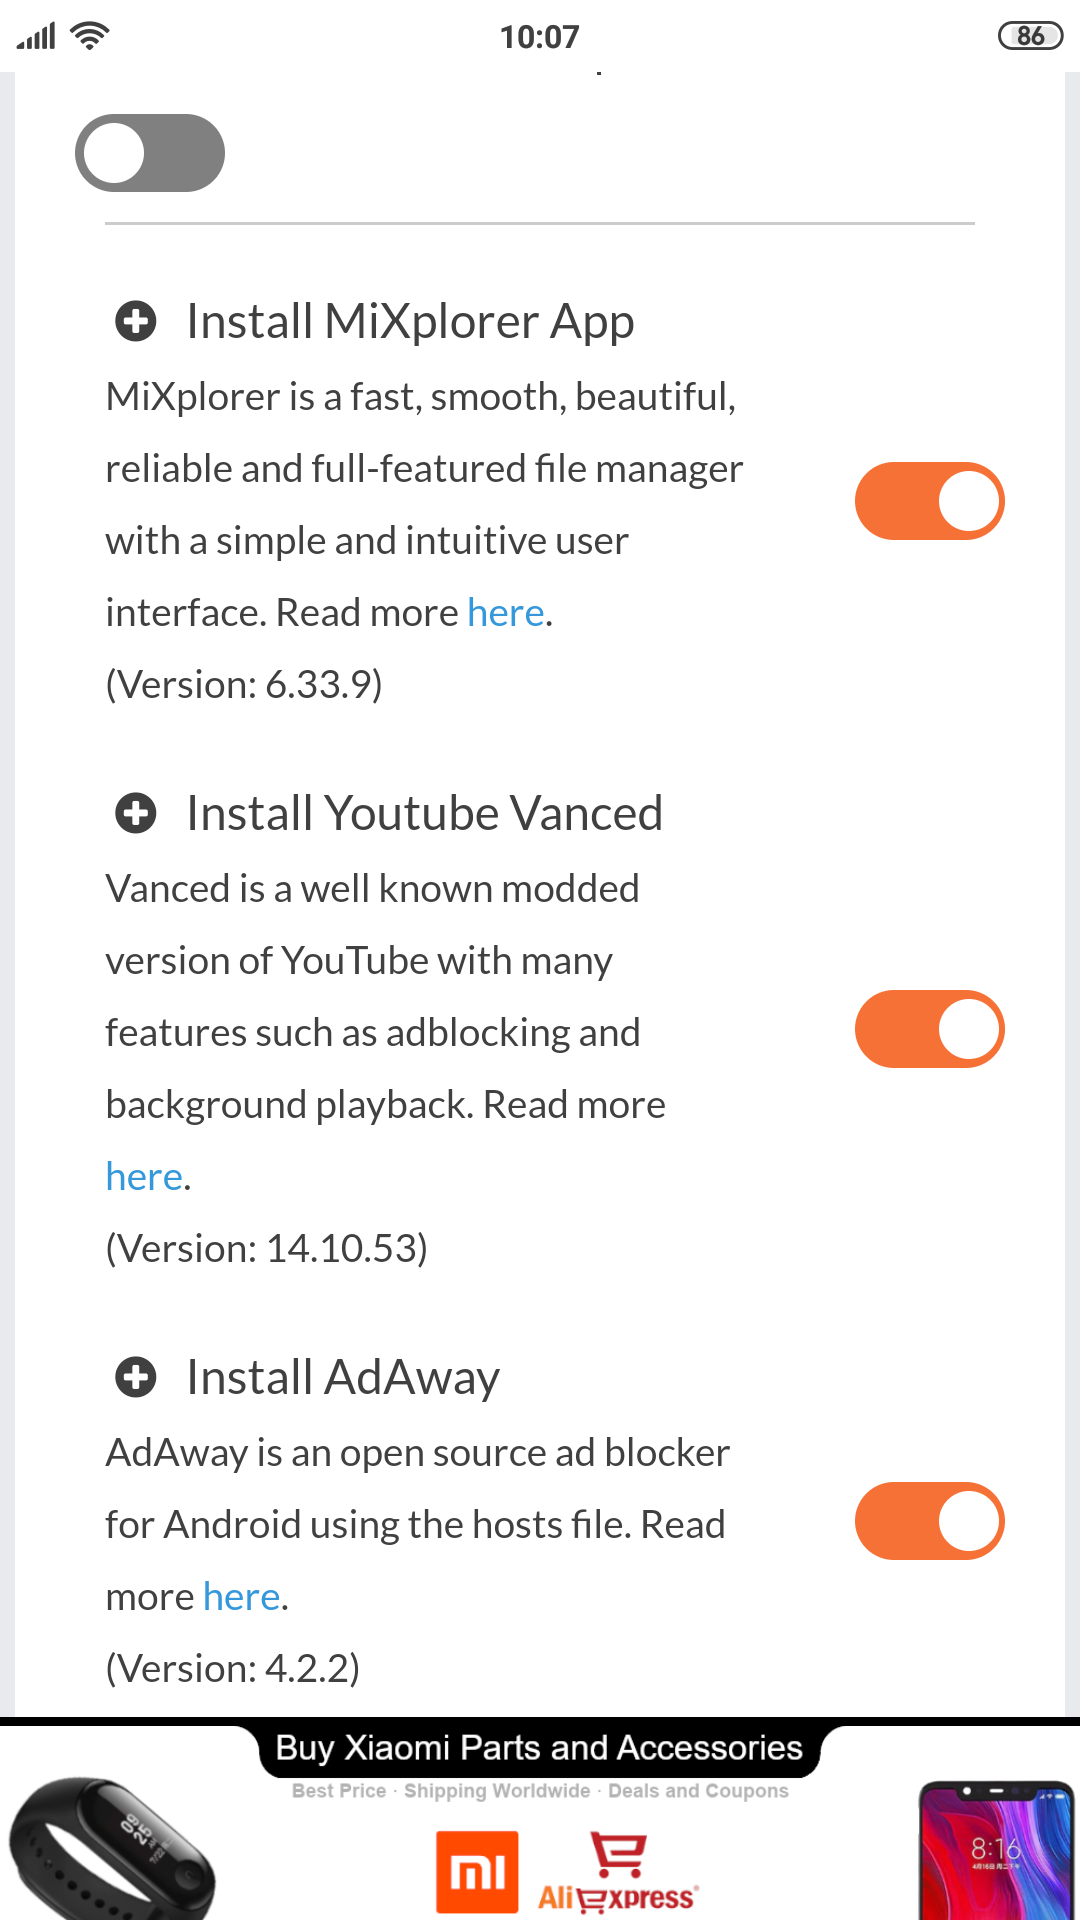Tap the Wi-Fi status icon

pos(90,37)
